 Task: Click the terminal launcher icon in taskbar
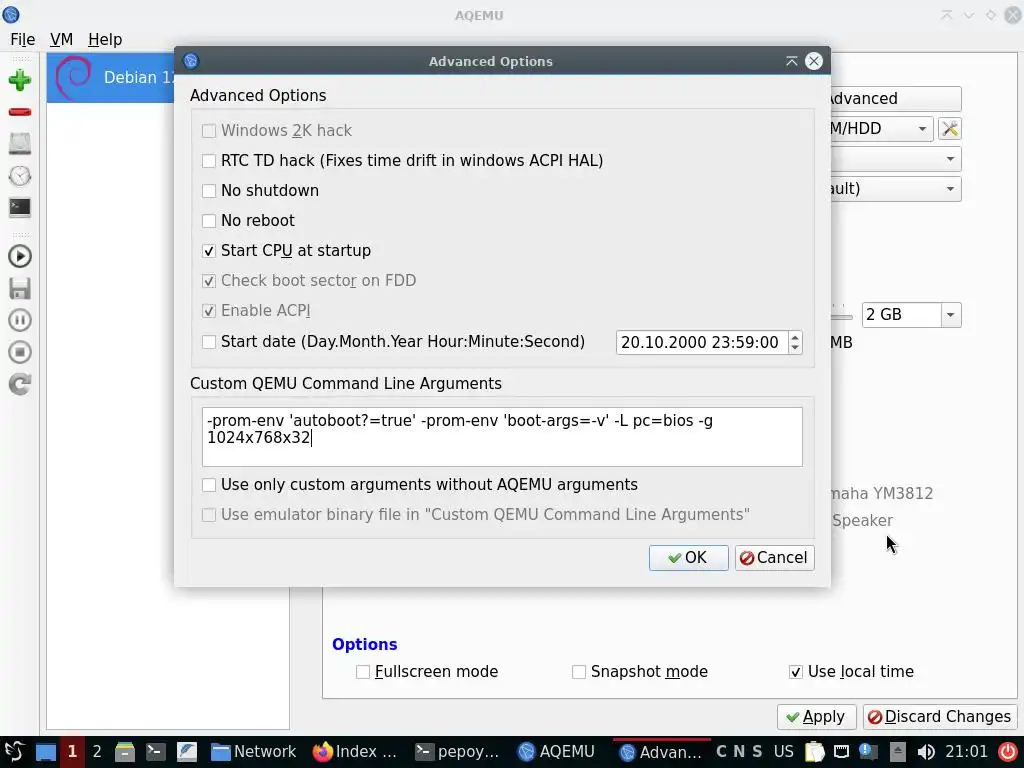pos(155,752)
